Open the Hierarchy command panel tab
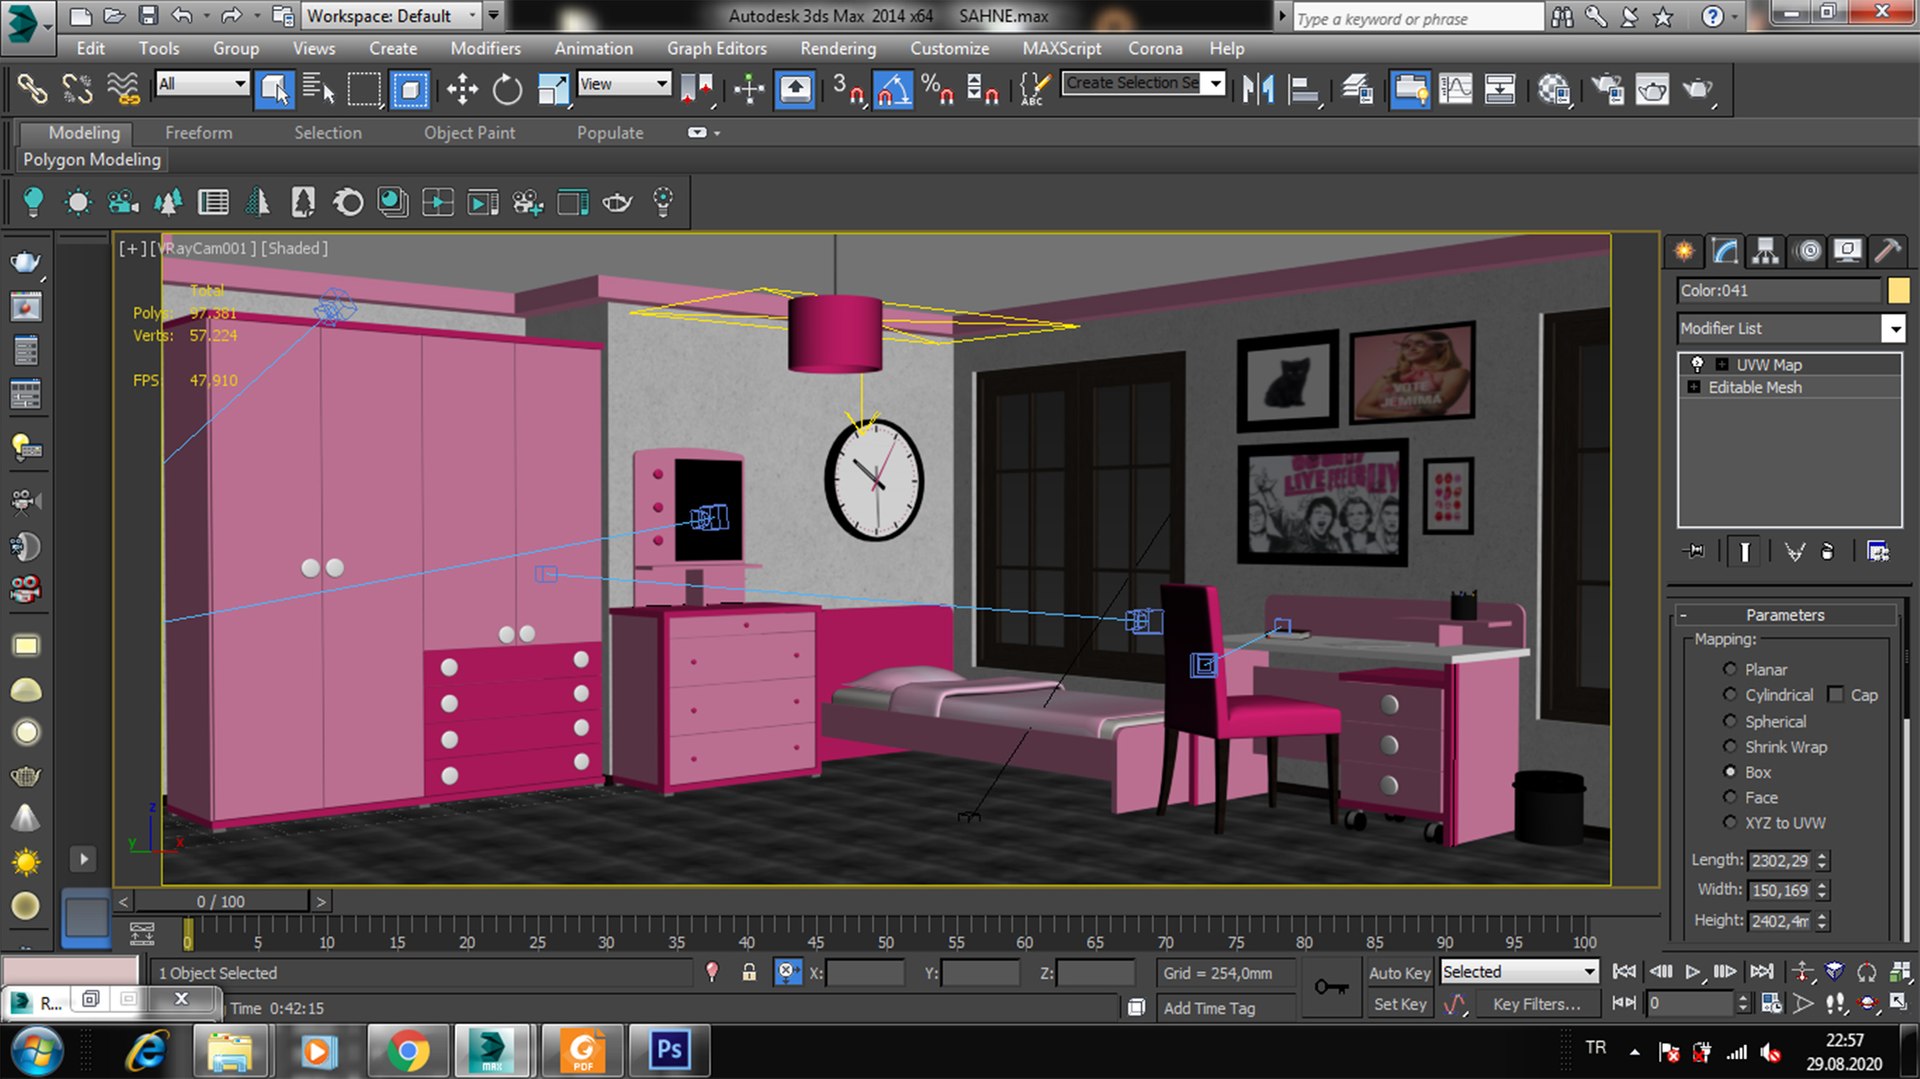This screenshot has width=1920, height=1079. [1766, 250]
